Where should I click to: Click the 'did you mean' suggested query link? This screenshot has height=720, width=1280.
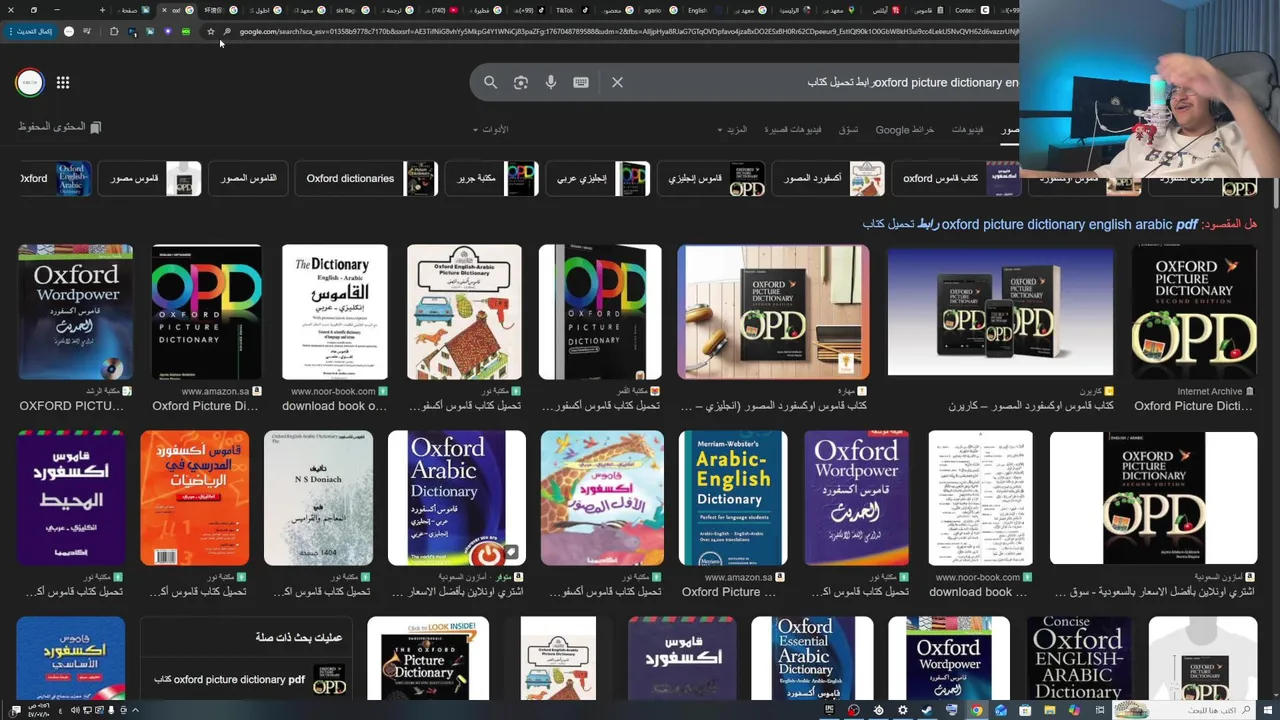click(1028, 225)
